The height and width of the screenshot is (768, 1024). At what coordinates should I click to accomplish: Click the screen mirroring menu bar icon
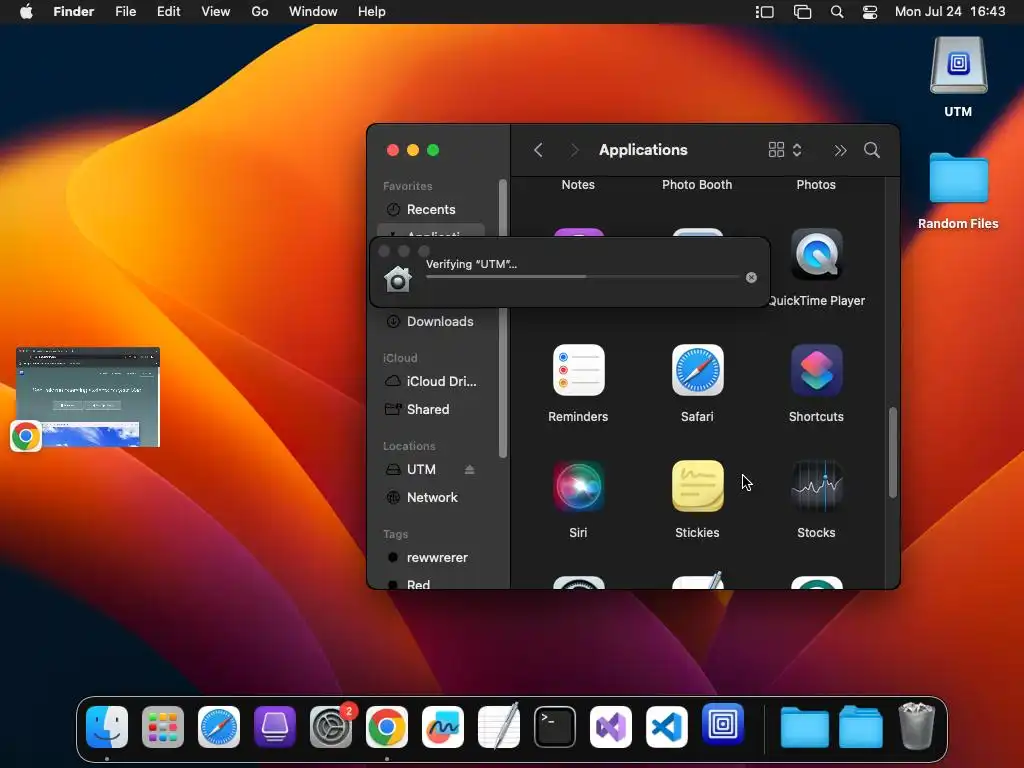[x=802, y=12]
